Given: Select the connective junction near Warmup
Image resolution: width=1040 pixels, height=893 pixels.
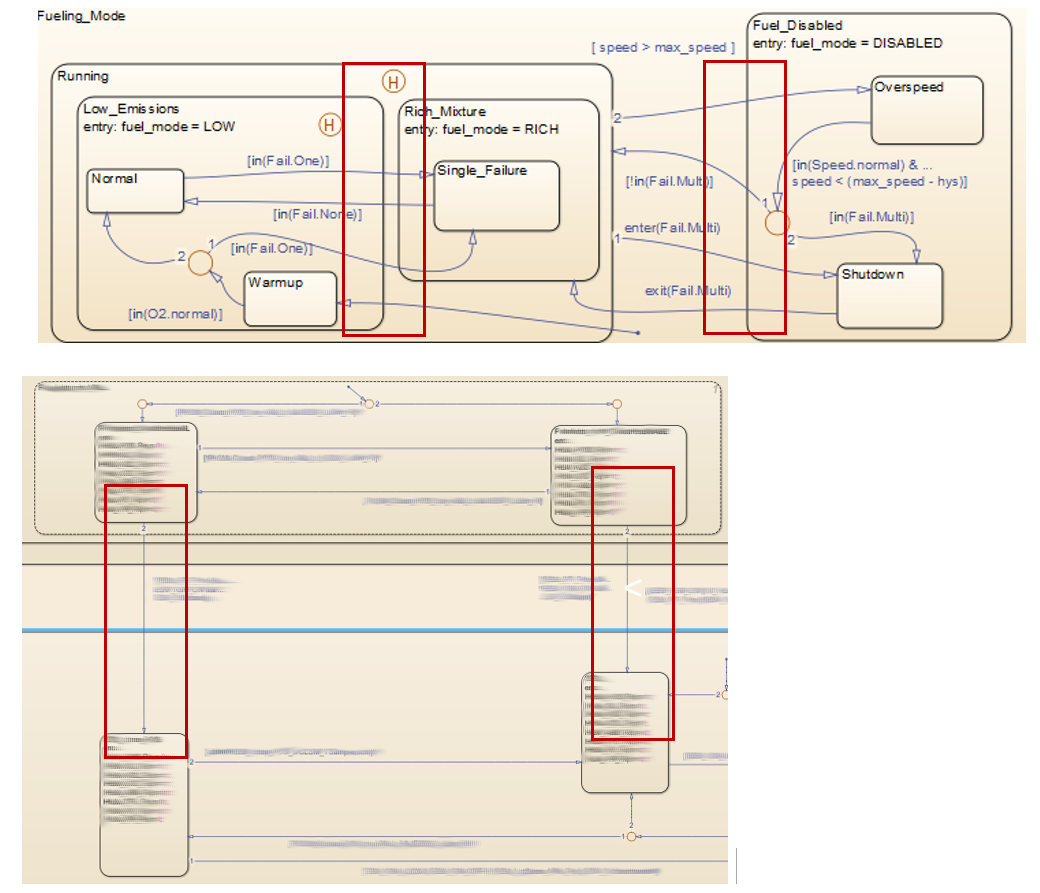Looking at the screenshot, I should tap(200, 263).
